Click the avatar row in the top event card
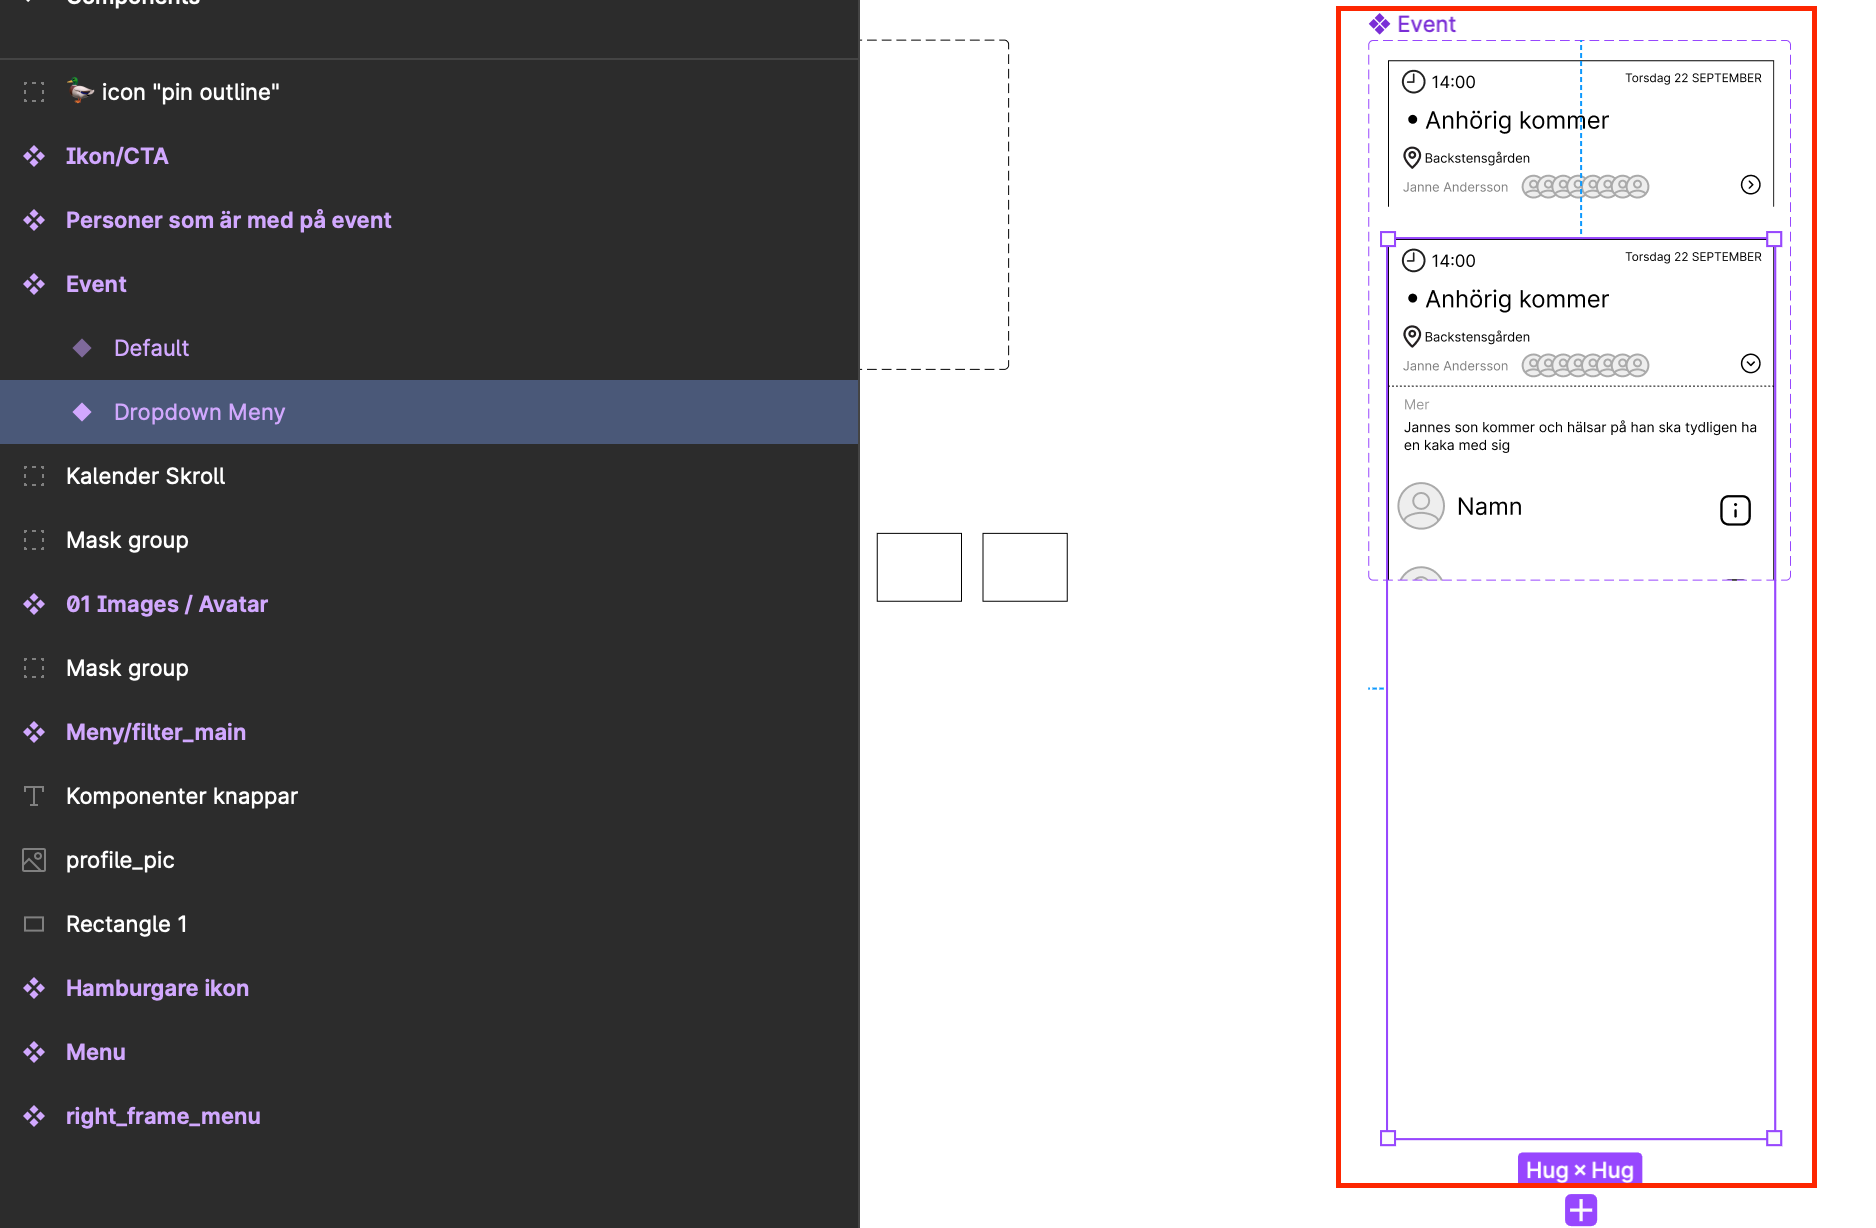Image resolution: width=1876 pixels, height=1228 pixels. 1585,186
